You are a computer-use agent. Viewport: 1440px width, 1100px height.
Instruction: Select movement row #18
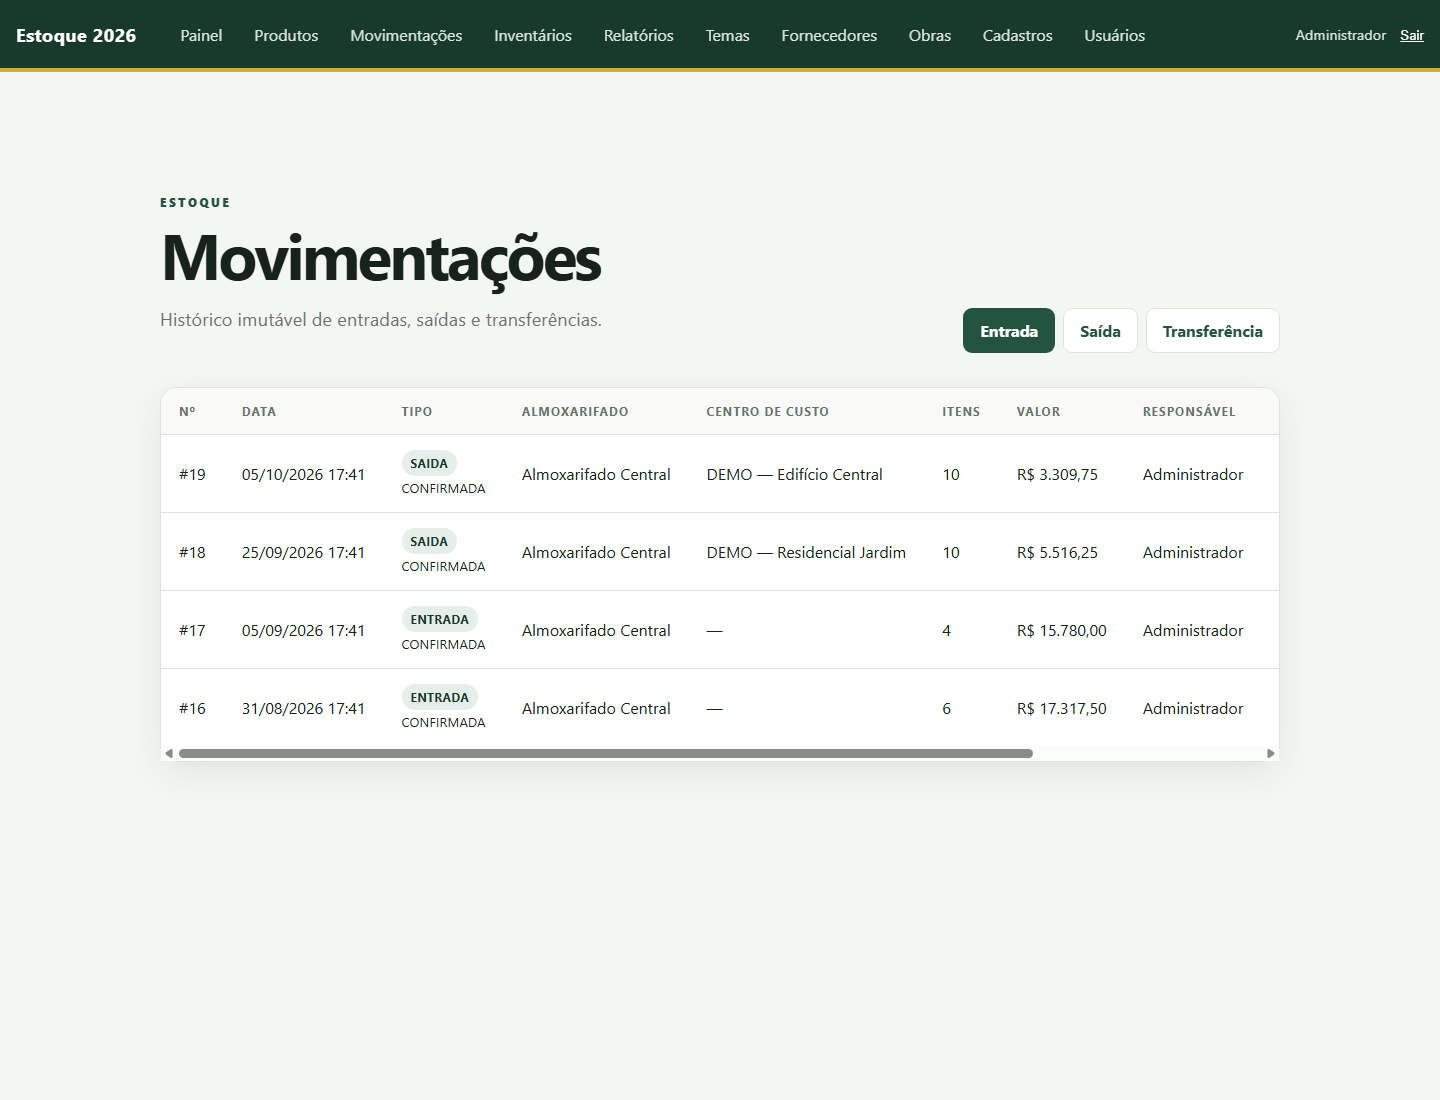[x=720, y=552]
